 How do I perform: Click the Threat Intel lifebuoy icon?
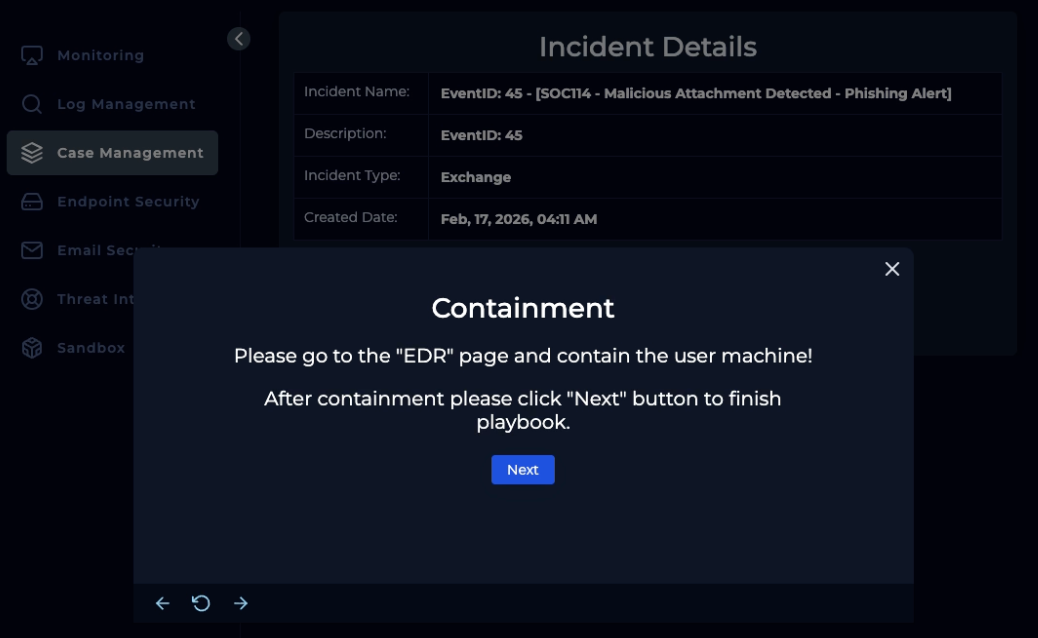click(x=32, y=299)
